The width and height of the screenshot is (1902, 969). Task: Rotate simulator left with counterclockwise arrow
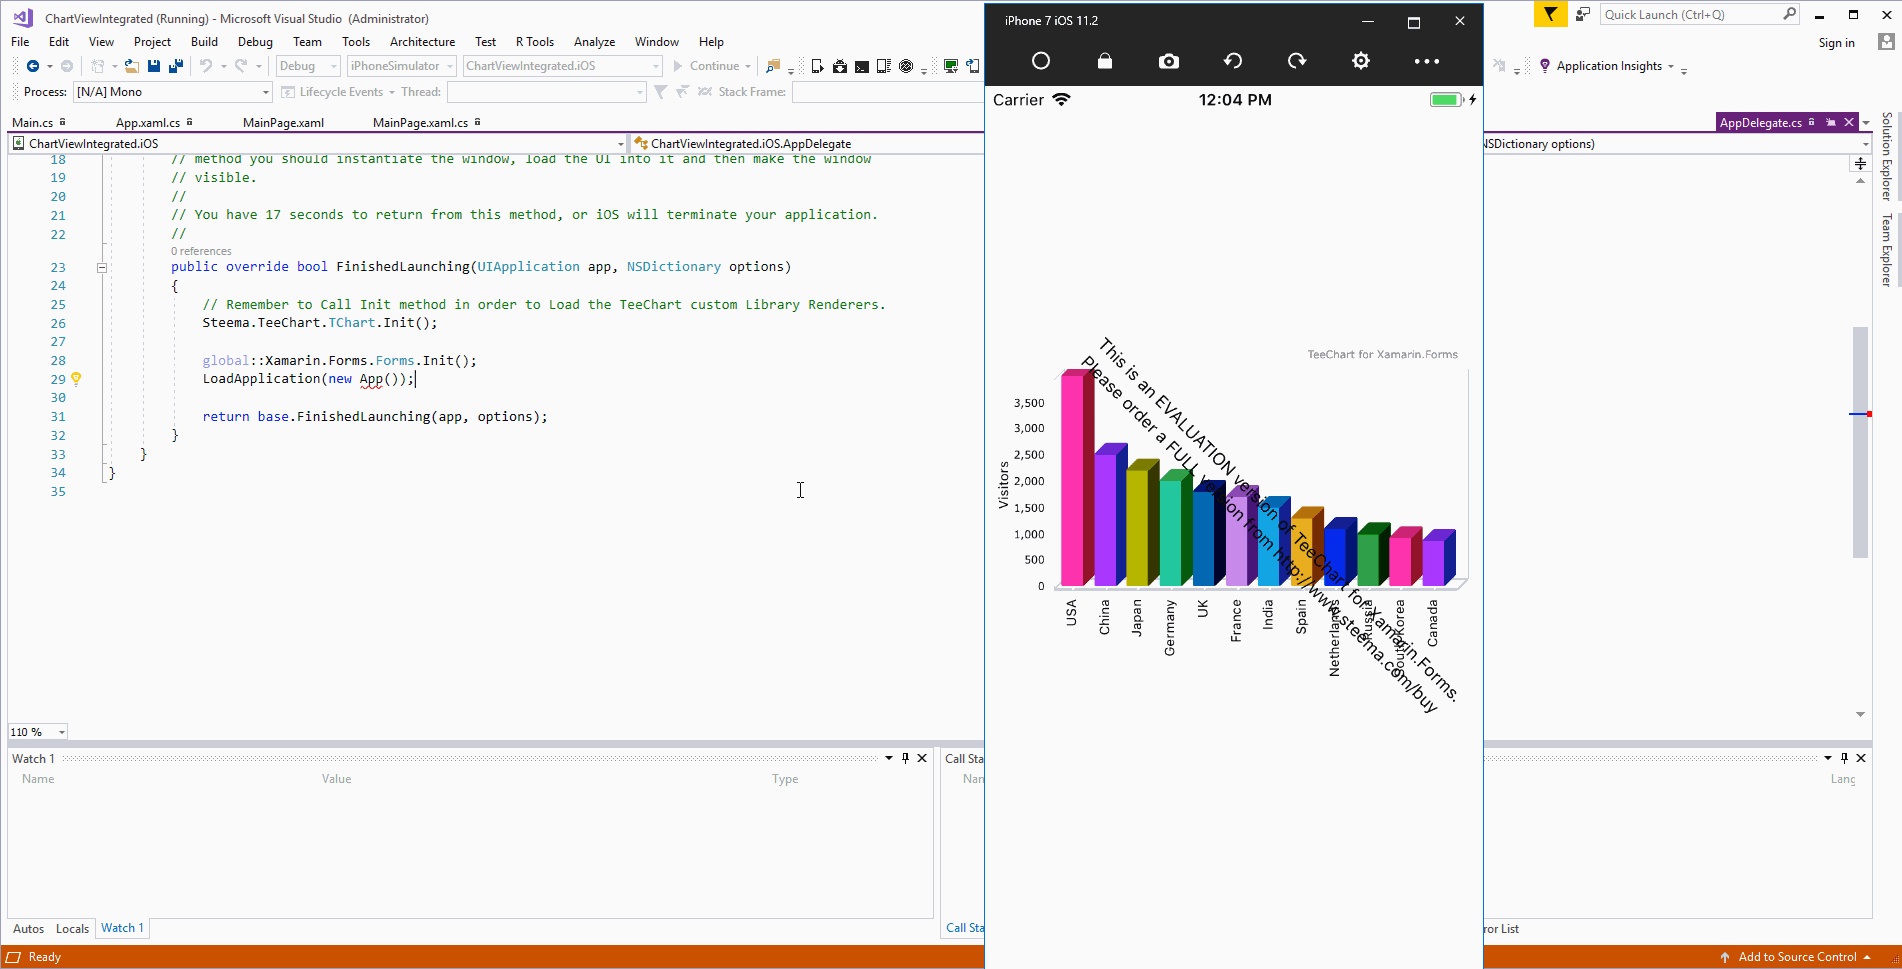pyautogui.click(x=1232, y=61)
